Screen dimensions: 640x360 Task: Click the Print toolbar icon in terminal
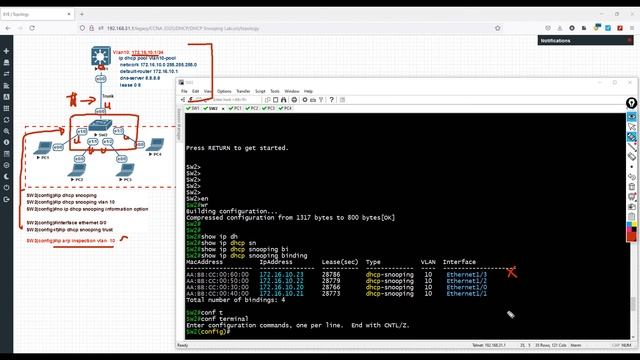(294, 100)
